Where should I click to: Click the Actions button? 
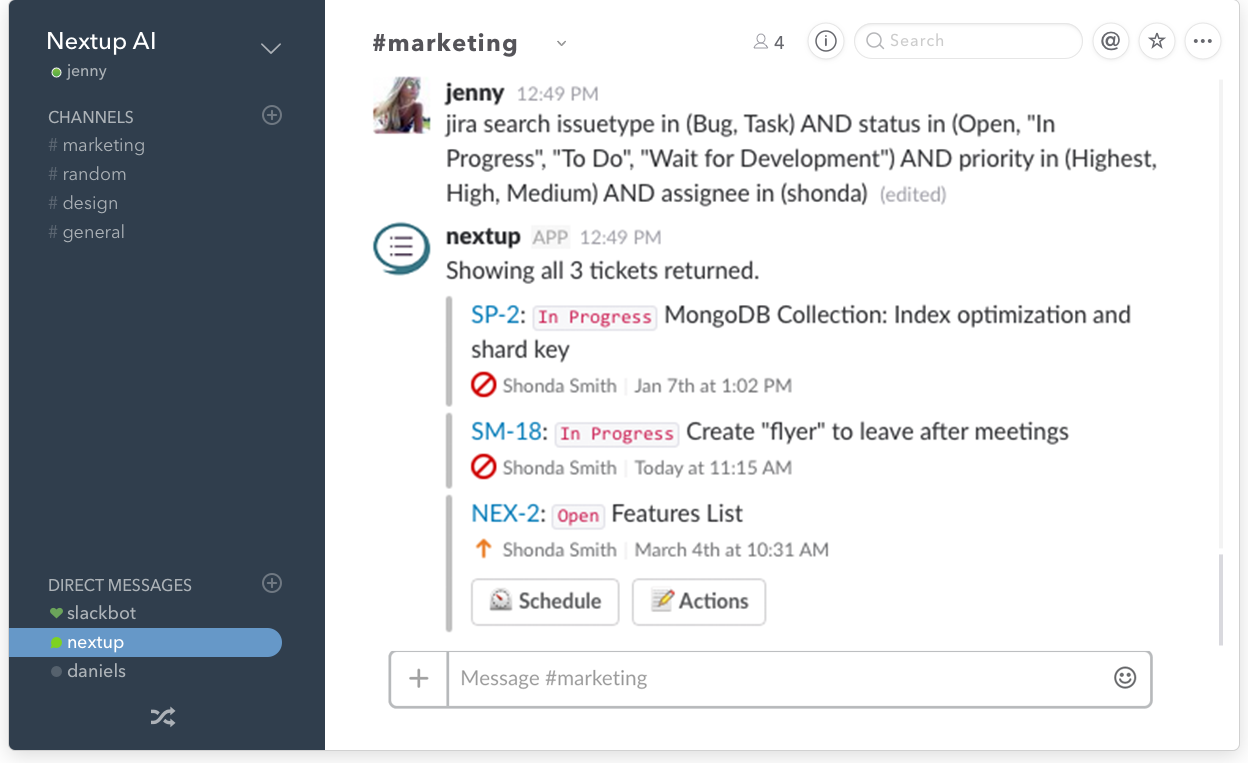(x=699, y=601)
